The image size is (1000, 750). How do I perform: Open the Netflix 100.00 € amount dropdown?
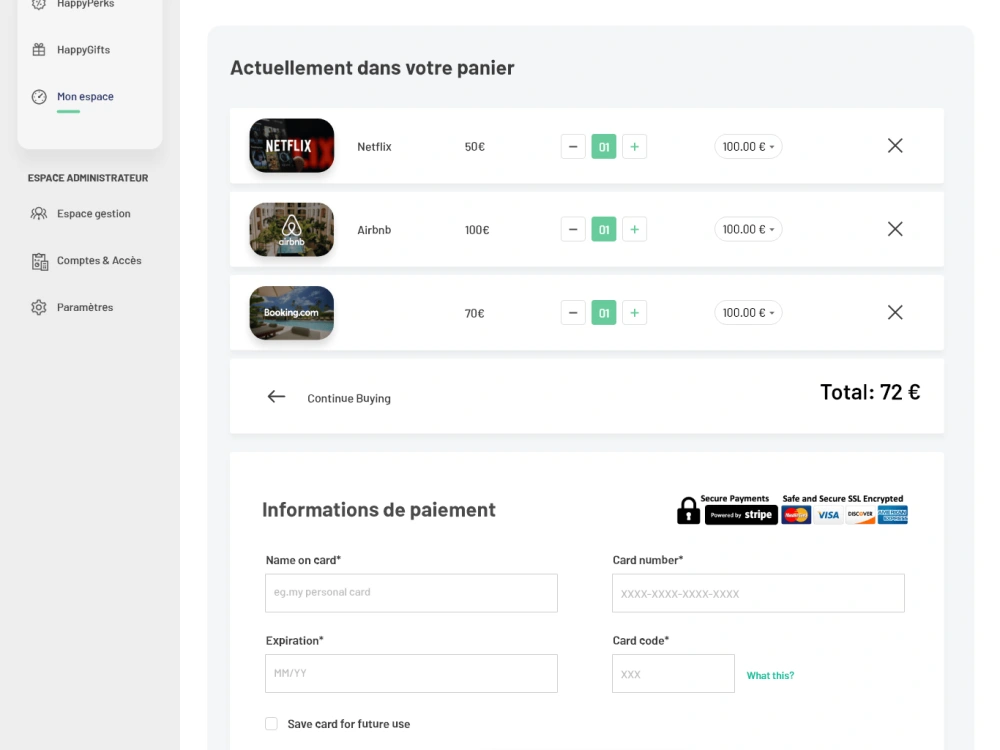click(x=748, y=147)
